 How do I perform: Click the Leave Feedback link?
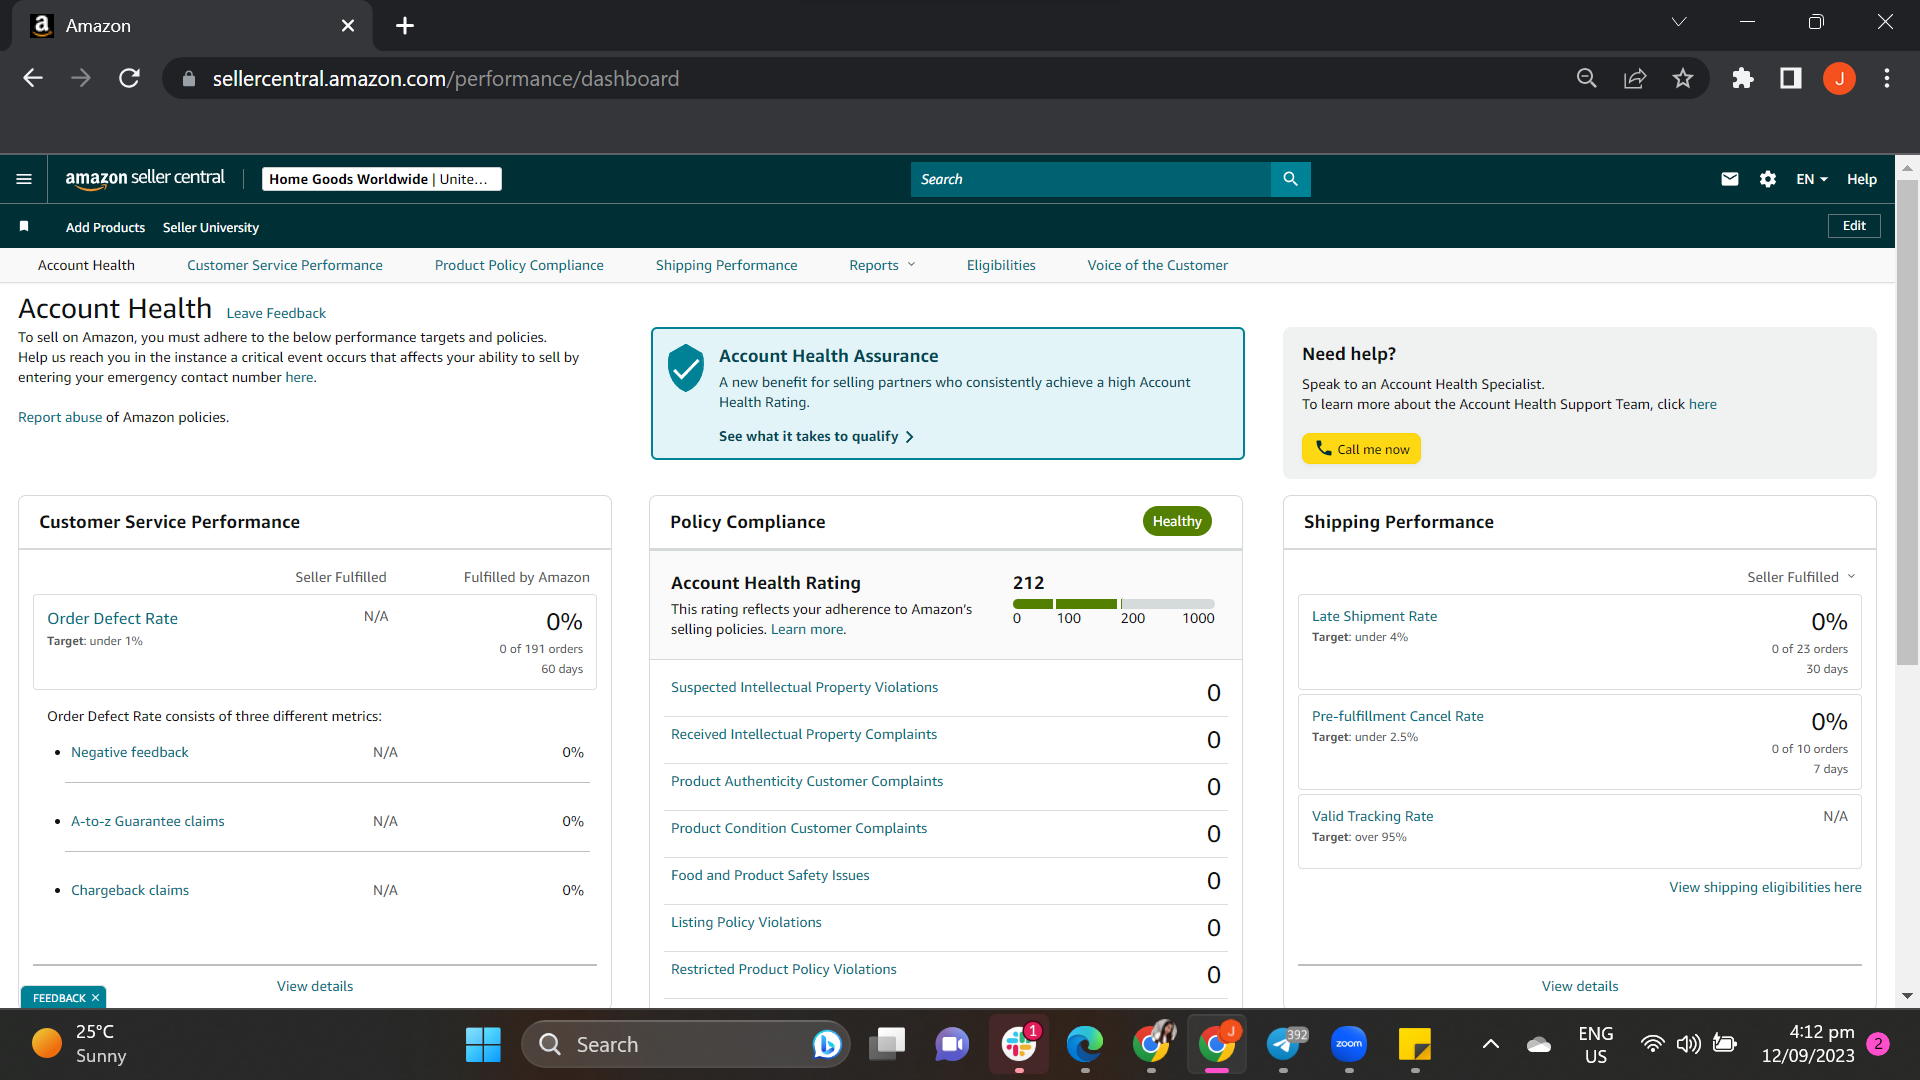coord(276,313)
